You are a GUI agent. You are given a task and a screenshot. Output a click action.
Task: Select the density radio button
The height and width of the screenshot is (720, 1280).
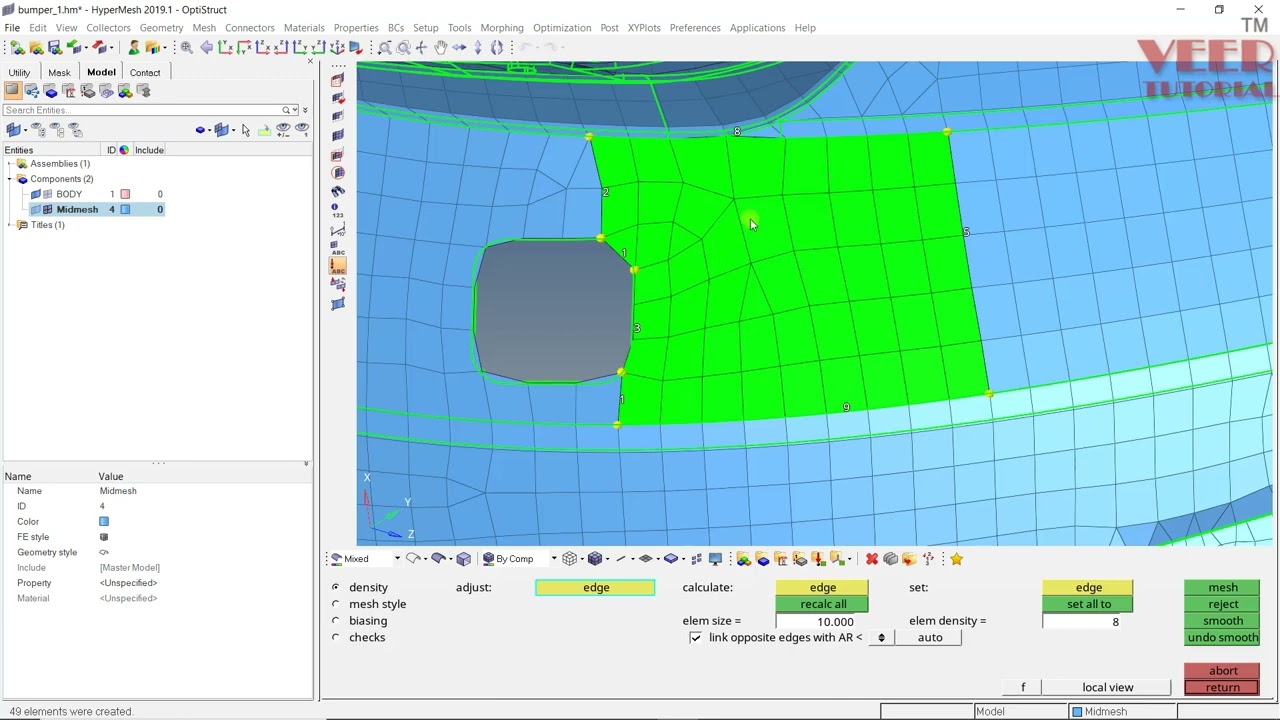pyautogui.click(x=336, y=587)
